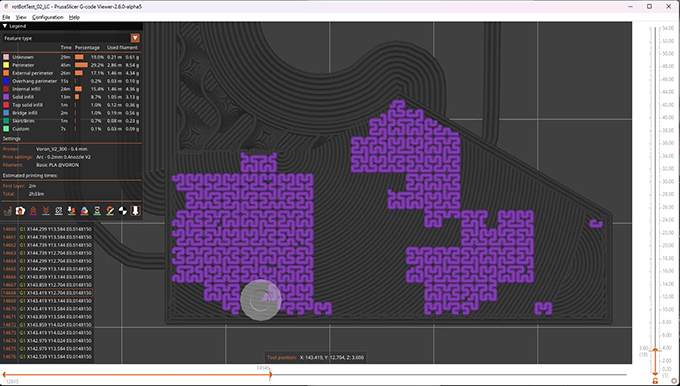This screenshot has height=386, width=680.
Task: Click the horizontal move slider thumb
Action: point(270,375)
